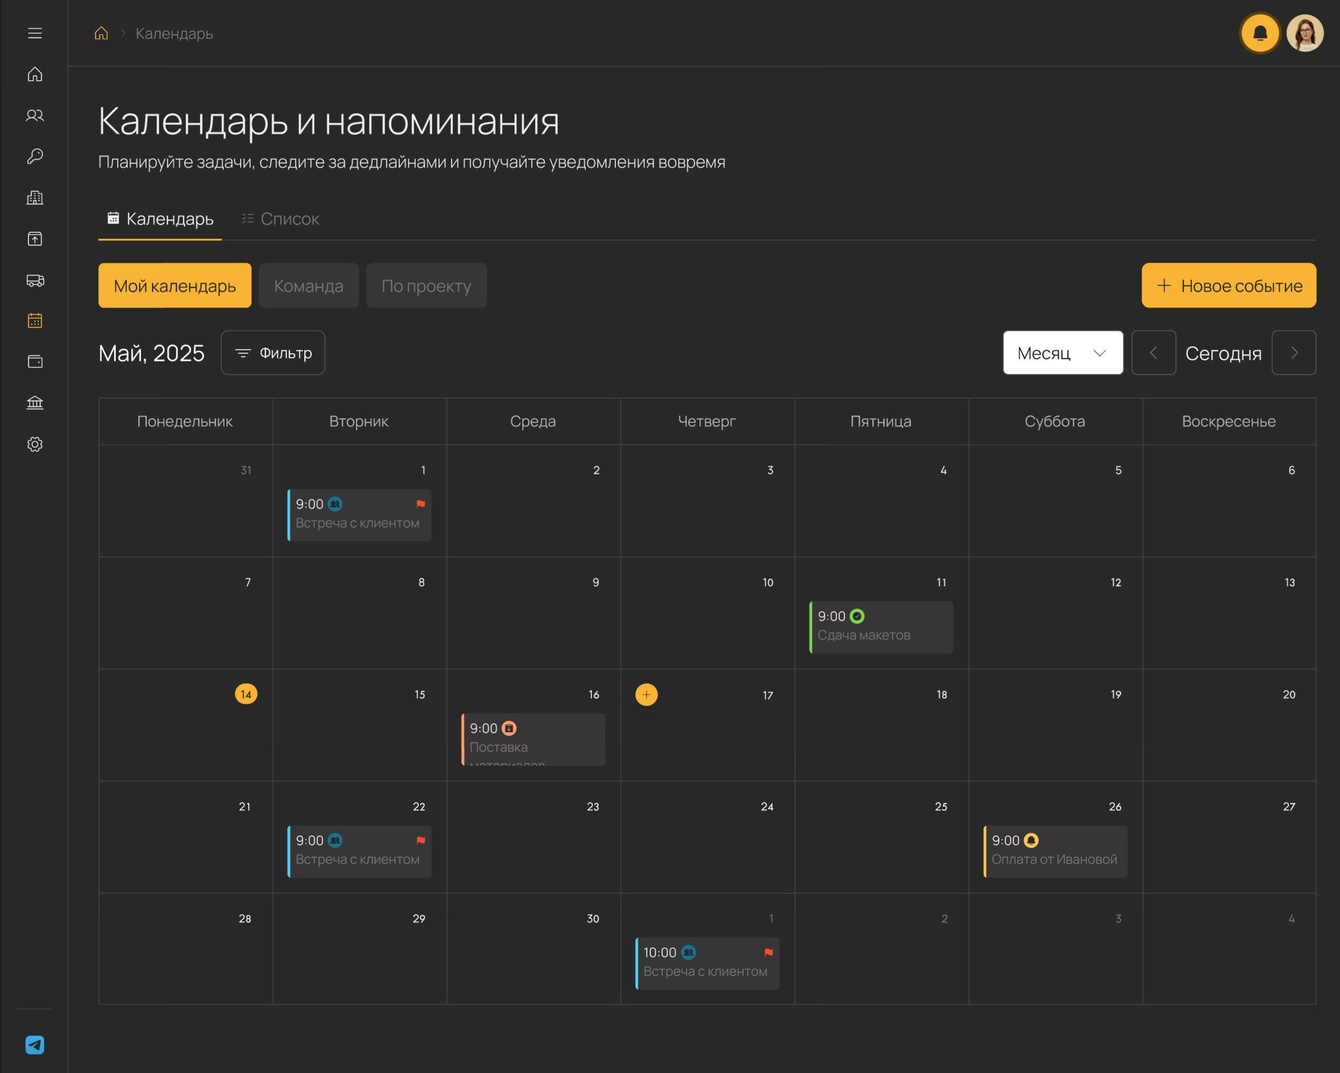Image resolution: width=1340 pixels, height=1073 pixels.
Task: Open the hamburger menu in the sidebar
Action: coord(35,33)
